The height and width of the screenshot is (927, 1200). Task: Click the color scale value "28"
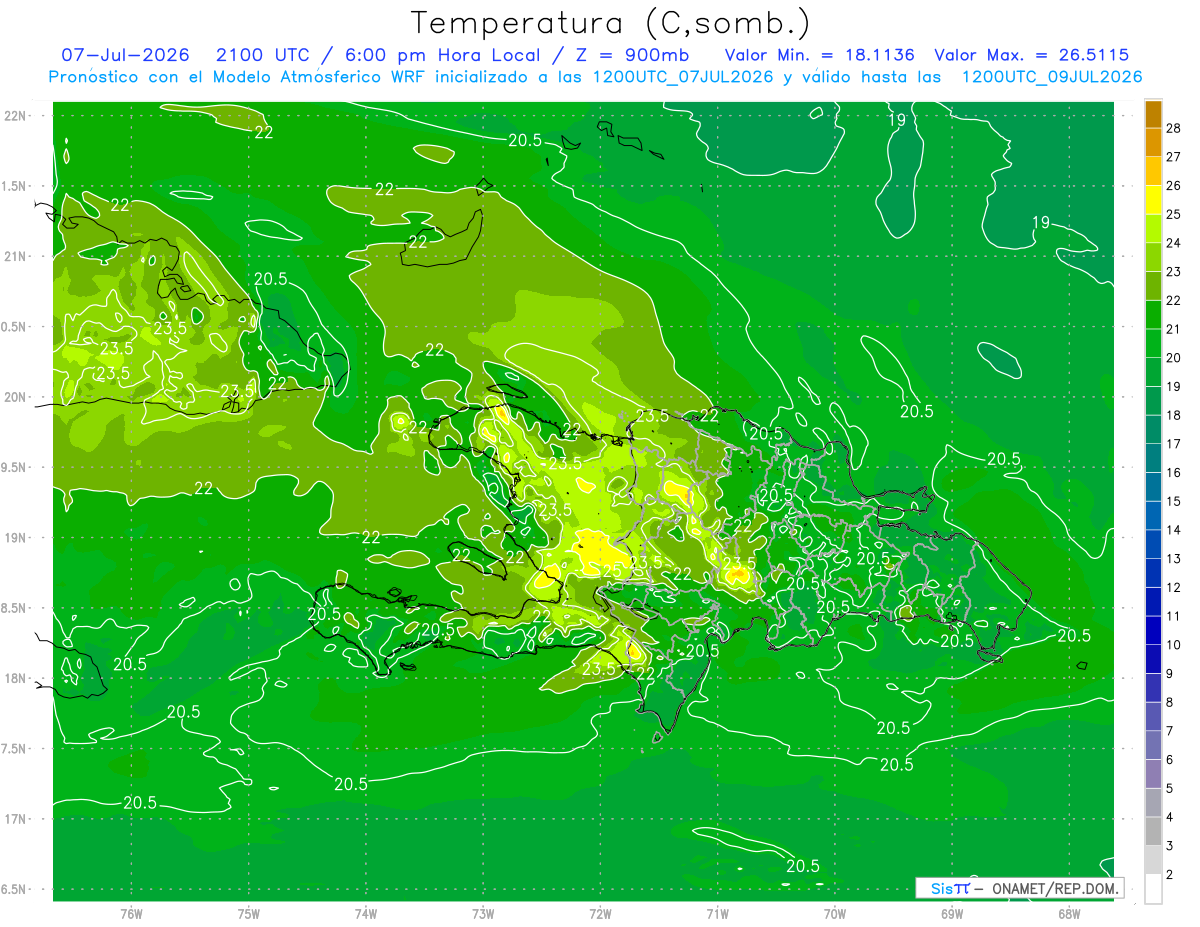[x=1173, y=128]
